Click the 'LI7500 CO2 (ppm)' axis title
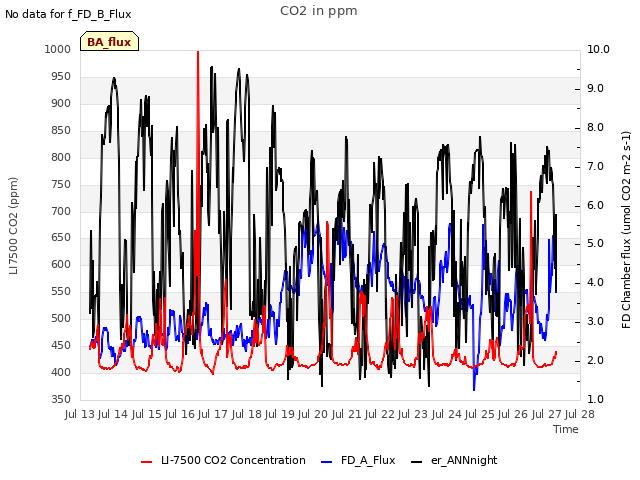The height and width of the screenshot is (480, 640). pyautogui.click(x=13, y=226)
